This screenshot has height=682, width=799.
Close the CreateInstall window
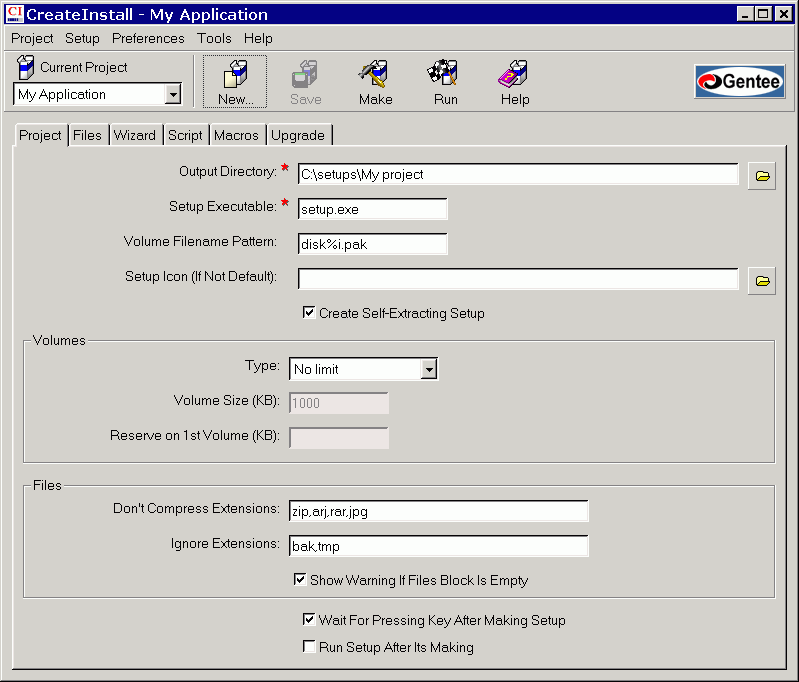783,14
